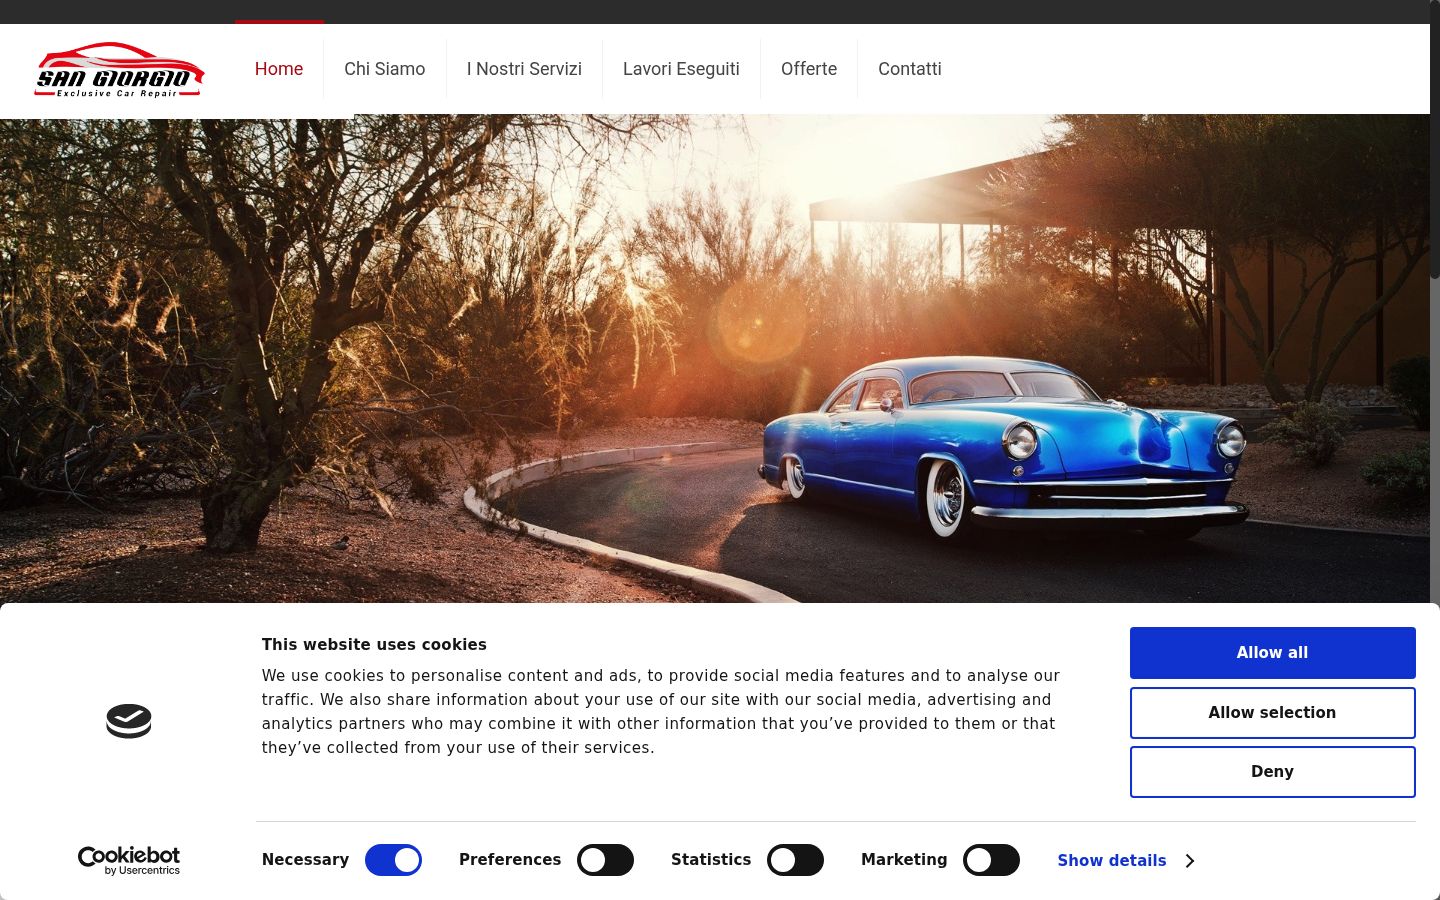Click the Allow selection button
This screenshot has height=900, width=1440.
pyautogui.click(x=1273, y=713)
